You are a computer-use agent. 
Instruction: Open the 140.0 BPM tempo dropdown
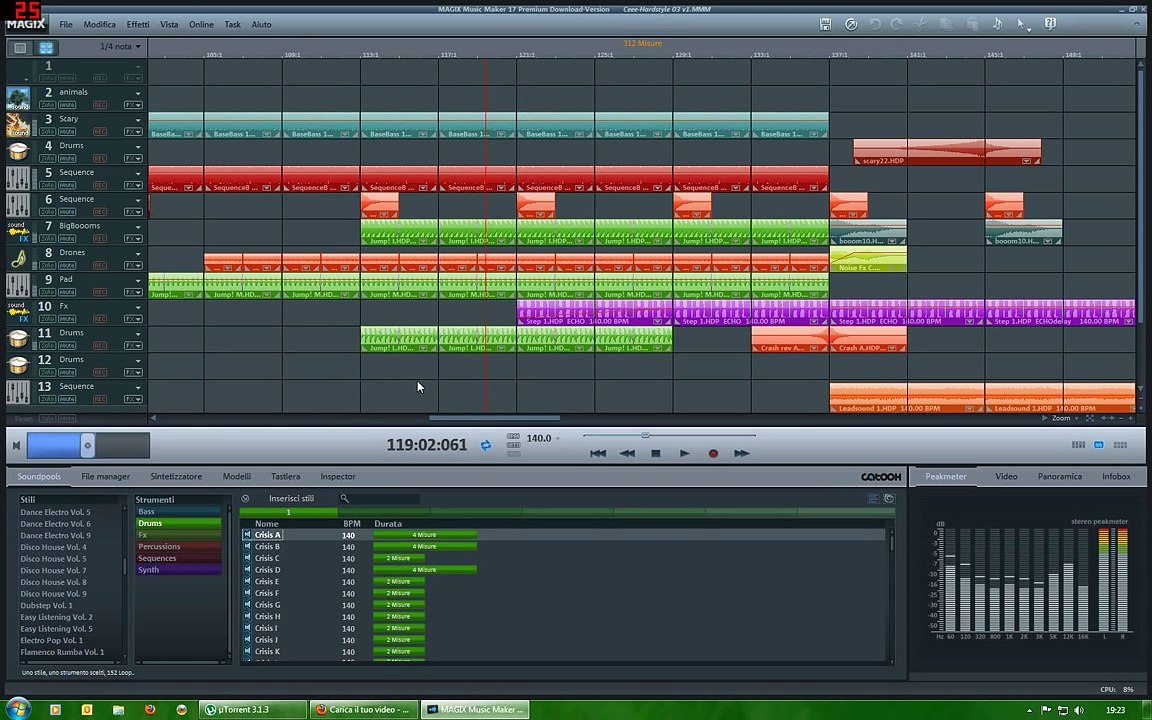point(558,439)
